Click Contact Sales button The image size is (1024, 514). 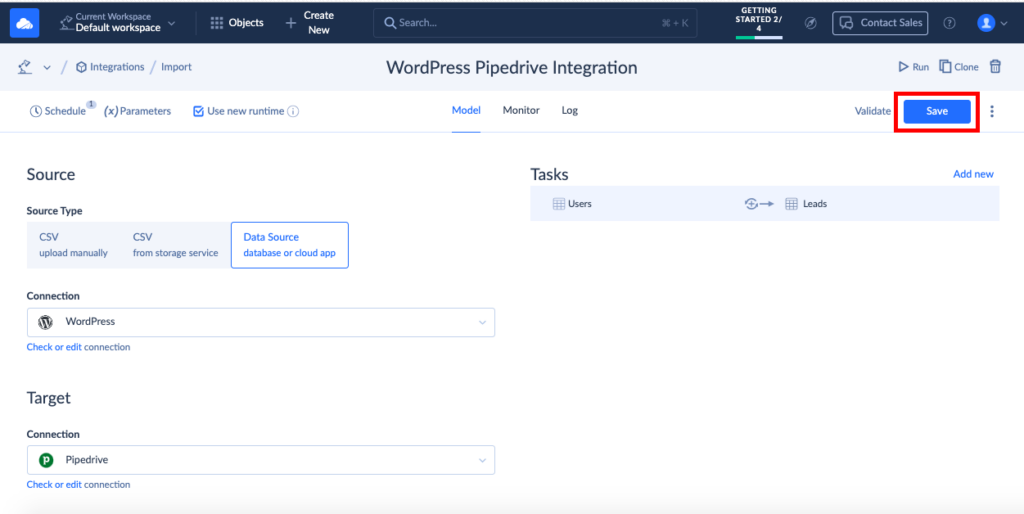(880, 23)
